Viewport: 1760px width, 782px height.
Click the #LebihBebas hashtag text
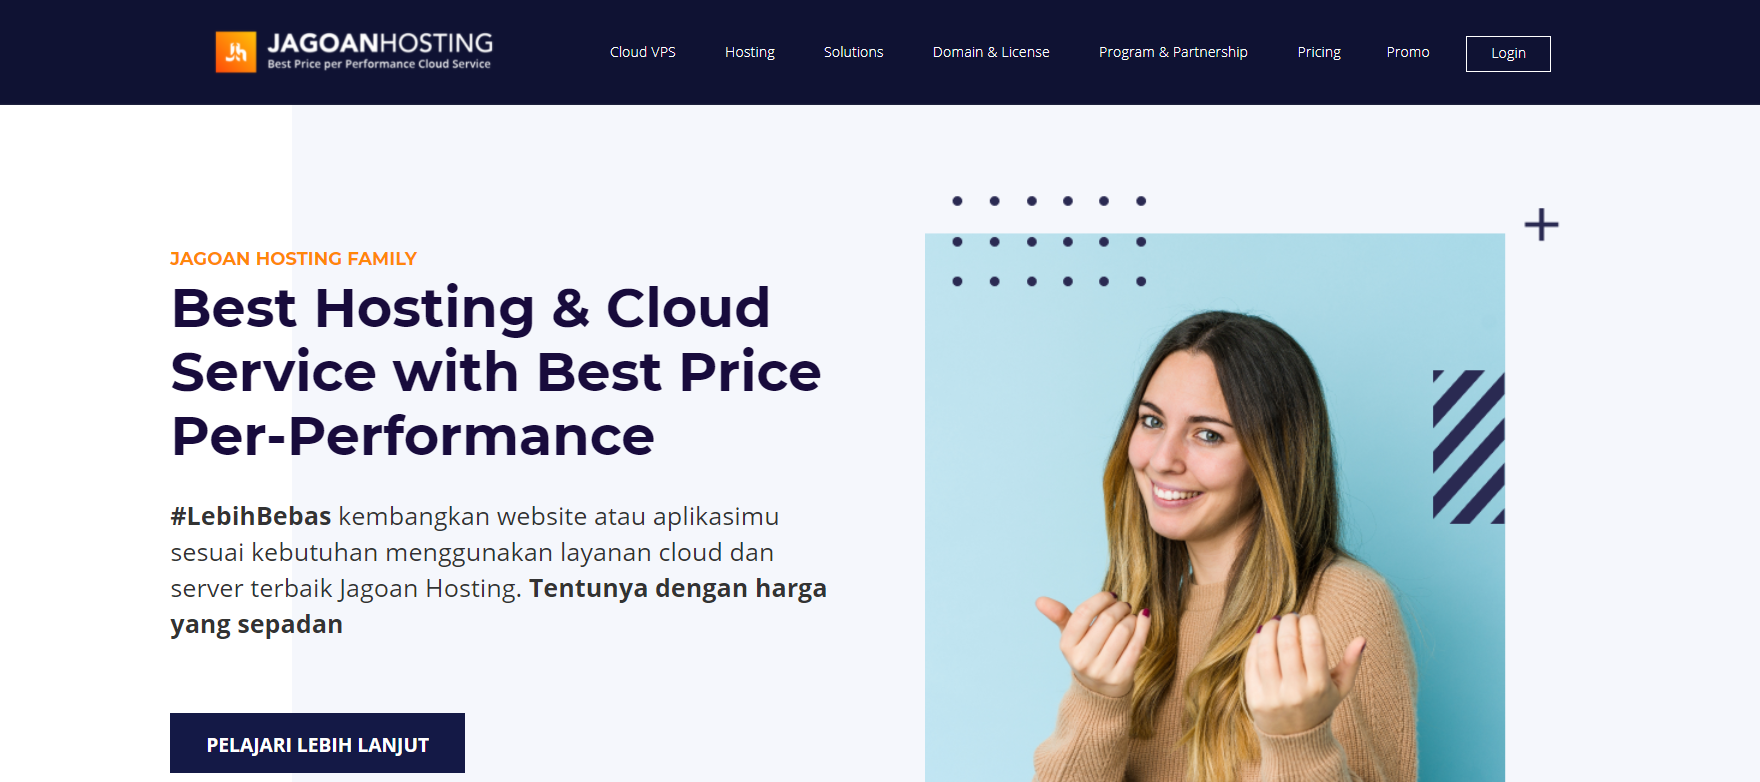[251, 516]
